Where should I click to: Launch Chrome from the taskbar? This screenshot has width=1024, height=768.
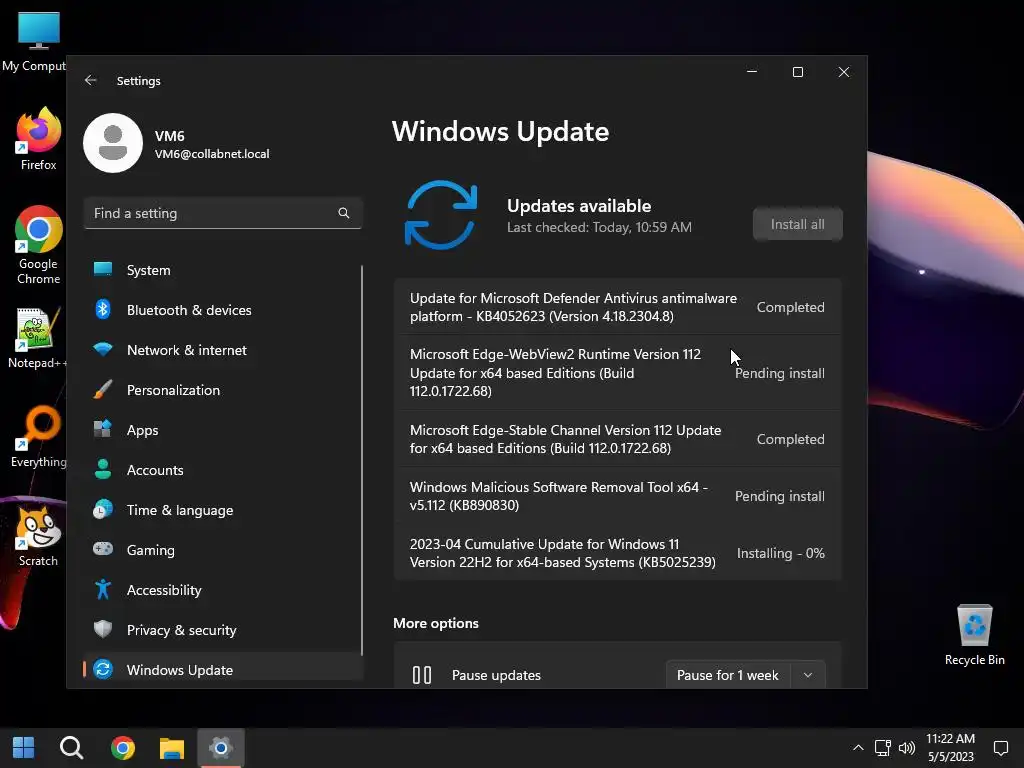tap(122, 747)
